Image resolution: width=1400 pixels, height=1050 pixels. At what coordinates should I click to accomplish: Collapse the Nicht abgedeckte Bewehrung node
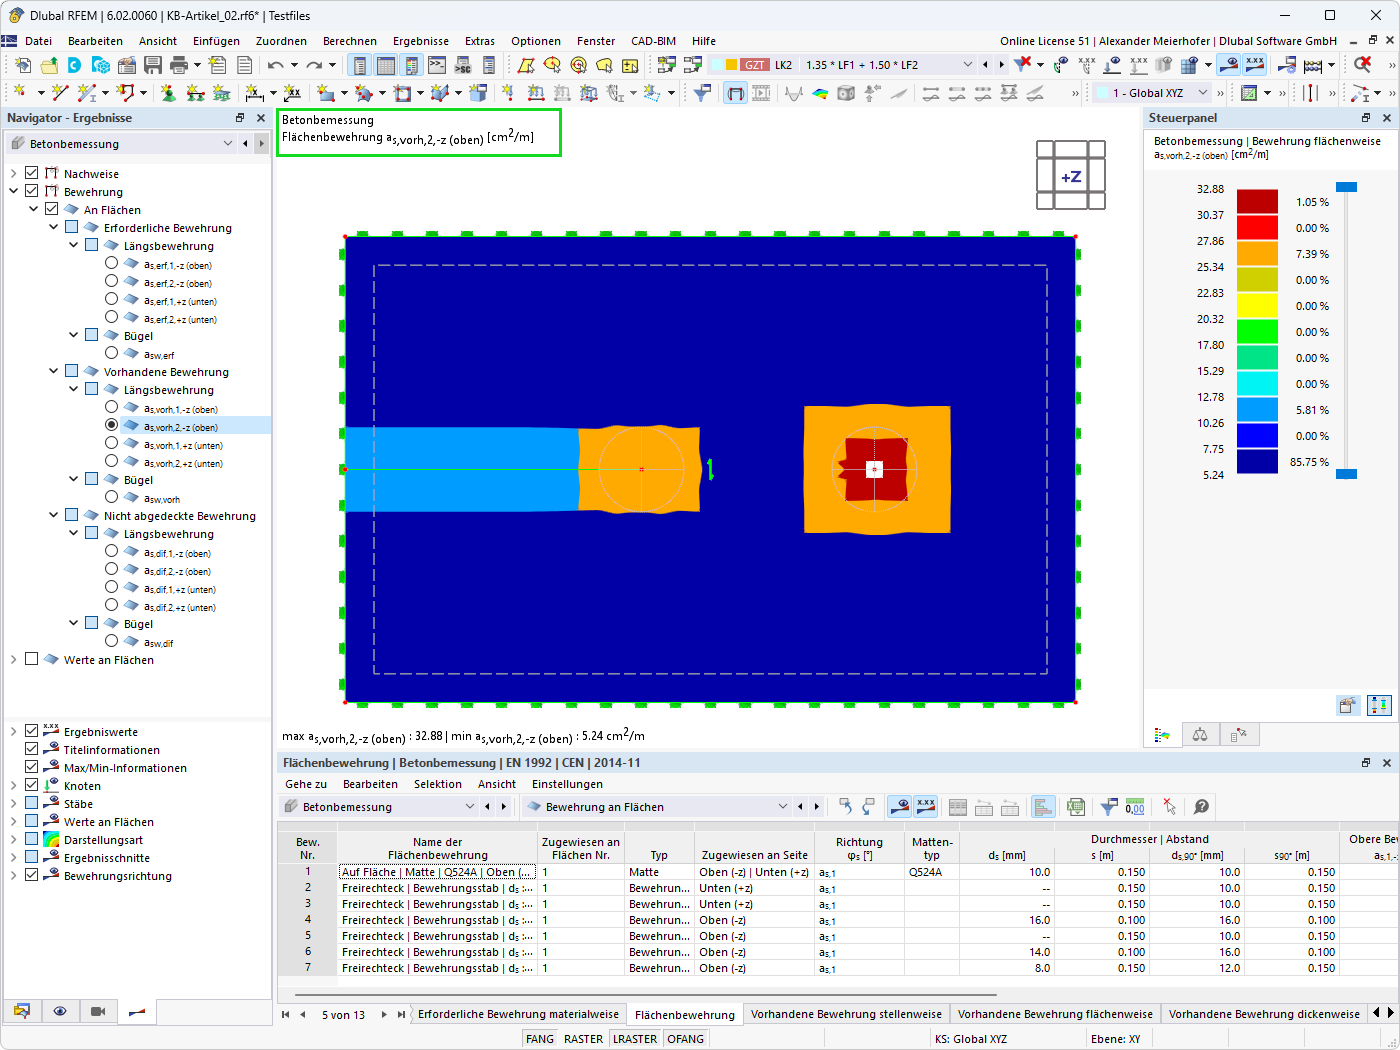click(x=54, y=516)
